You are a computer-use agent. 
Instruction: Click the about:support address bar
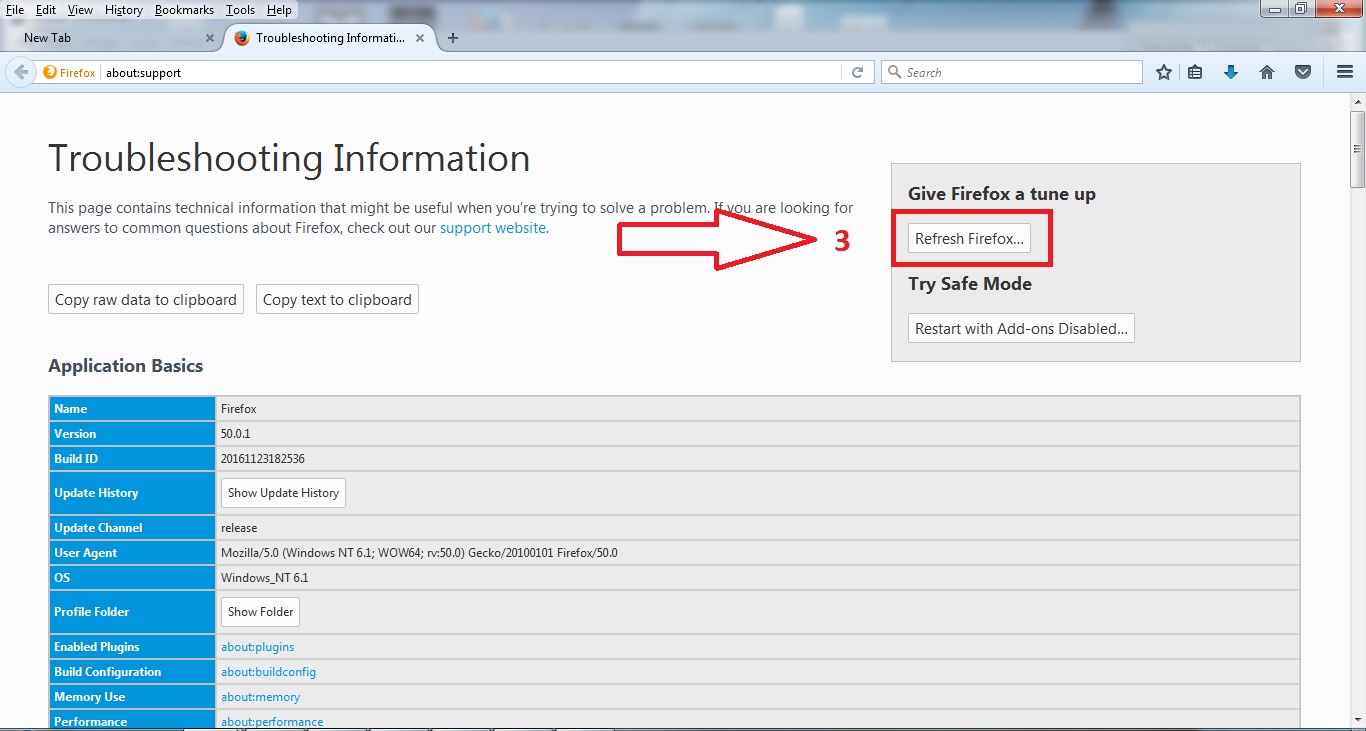click(470, 73)
